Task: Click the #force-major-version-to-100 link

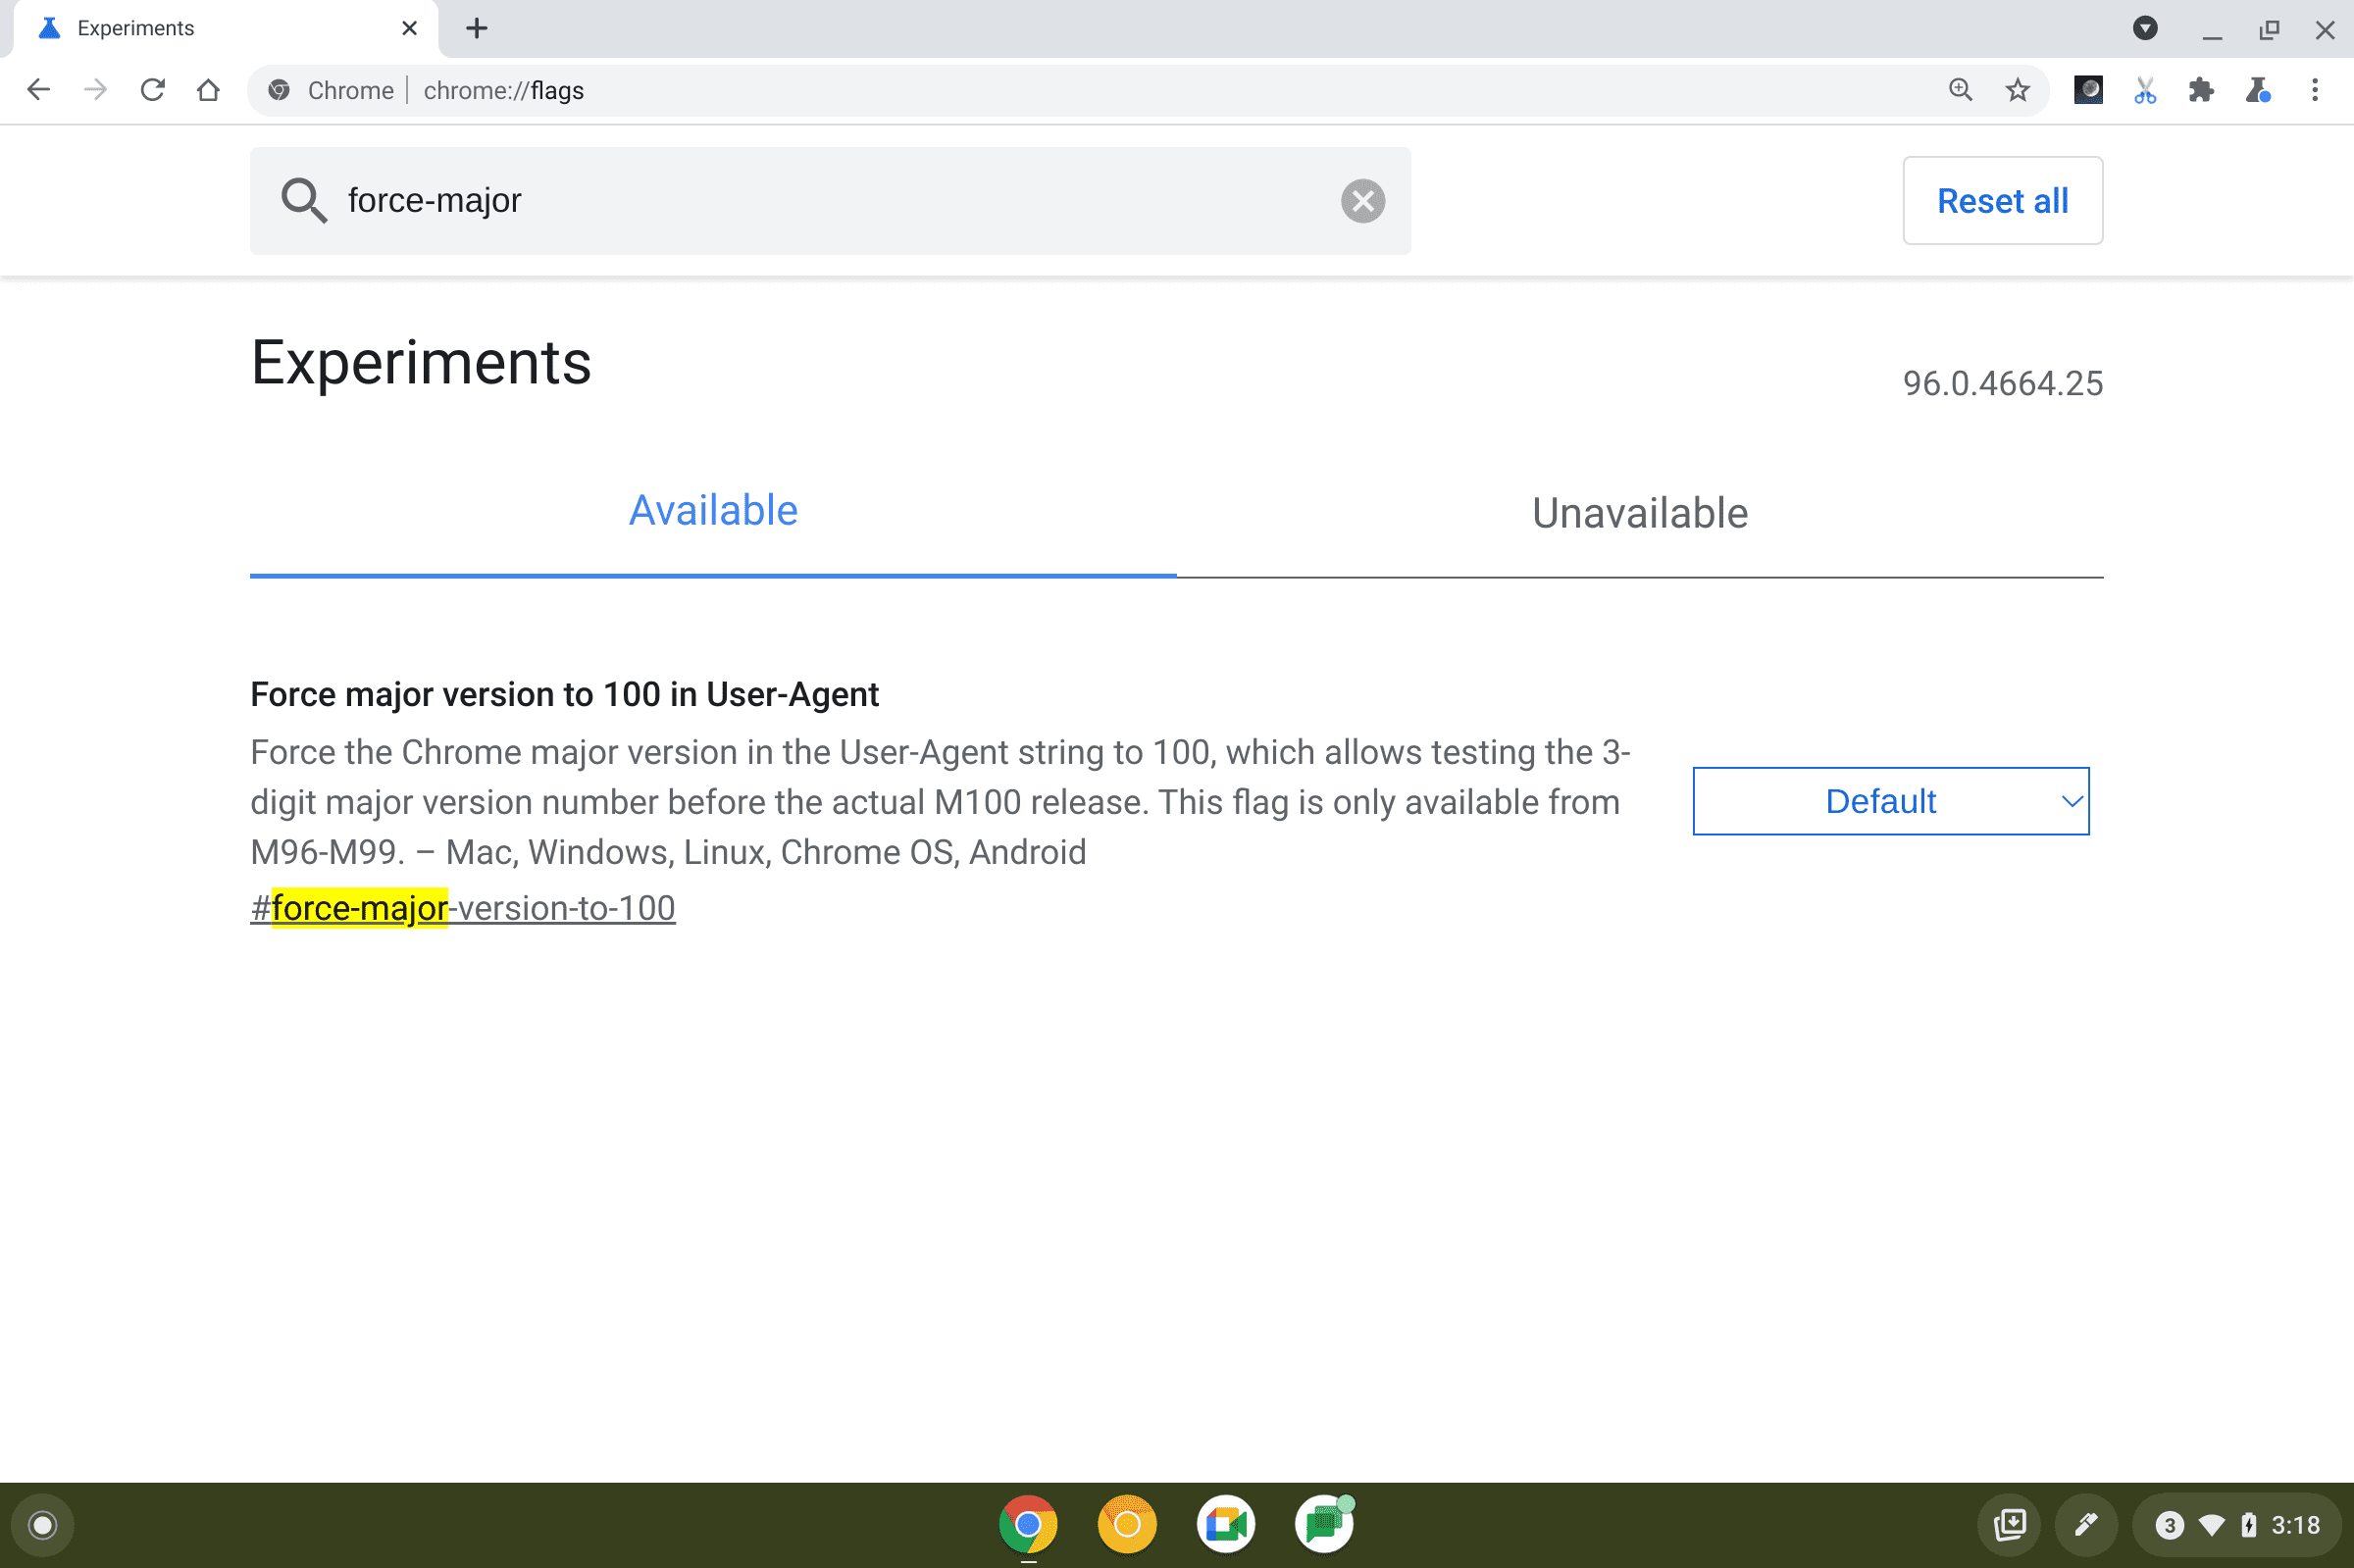Action: [x=462, y=908]
